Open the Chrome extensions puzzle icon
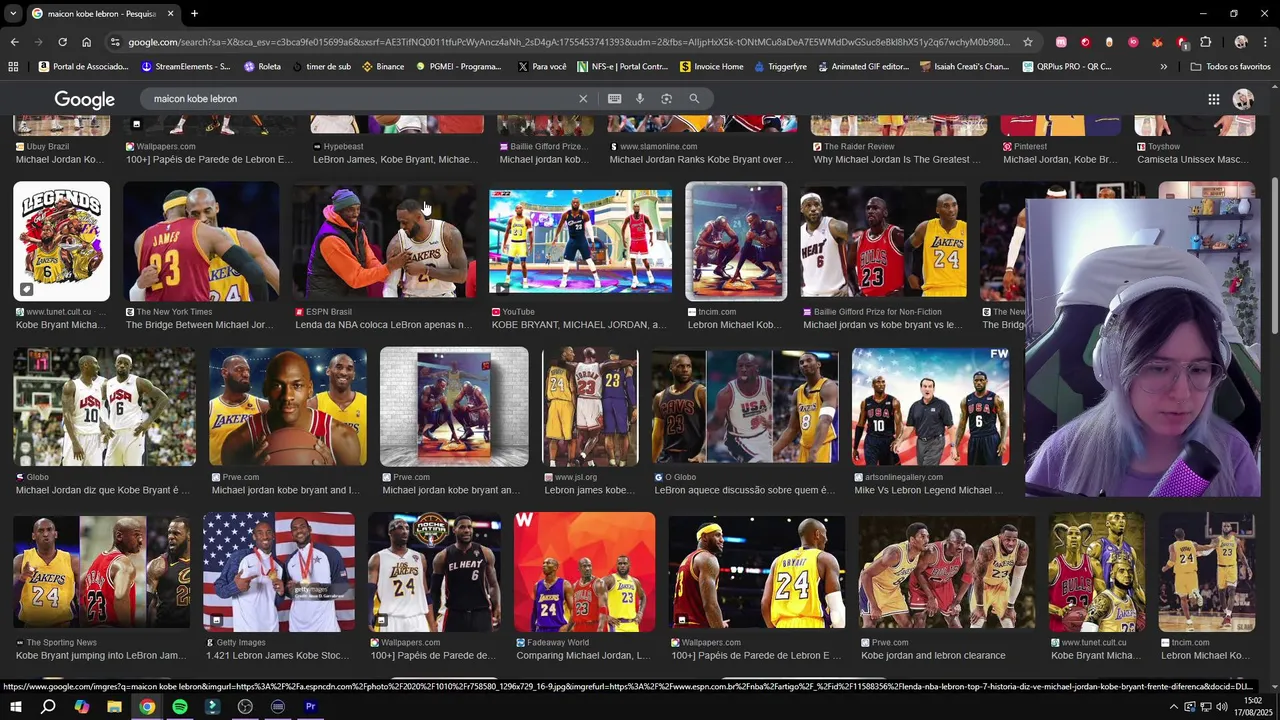Image resolution: width=1280 pixels, height=720 pixels. 1205,42
